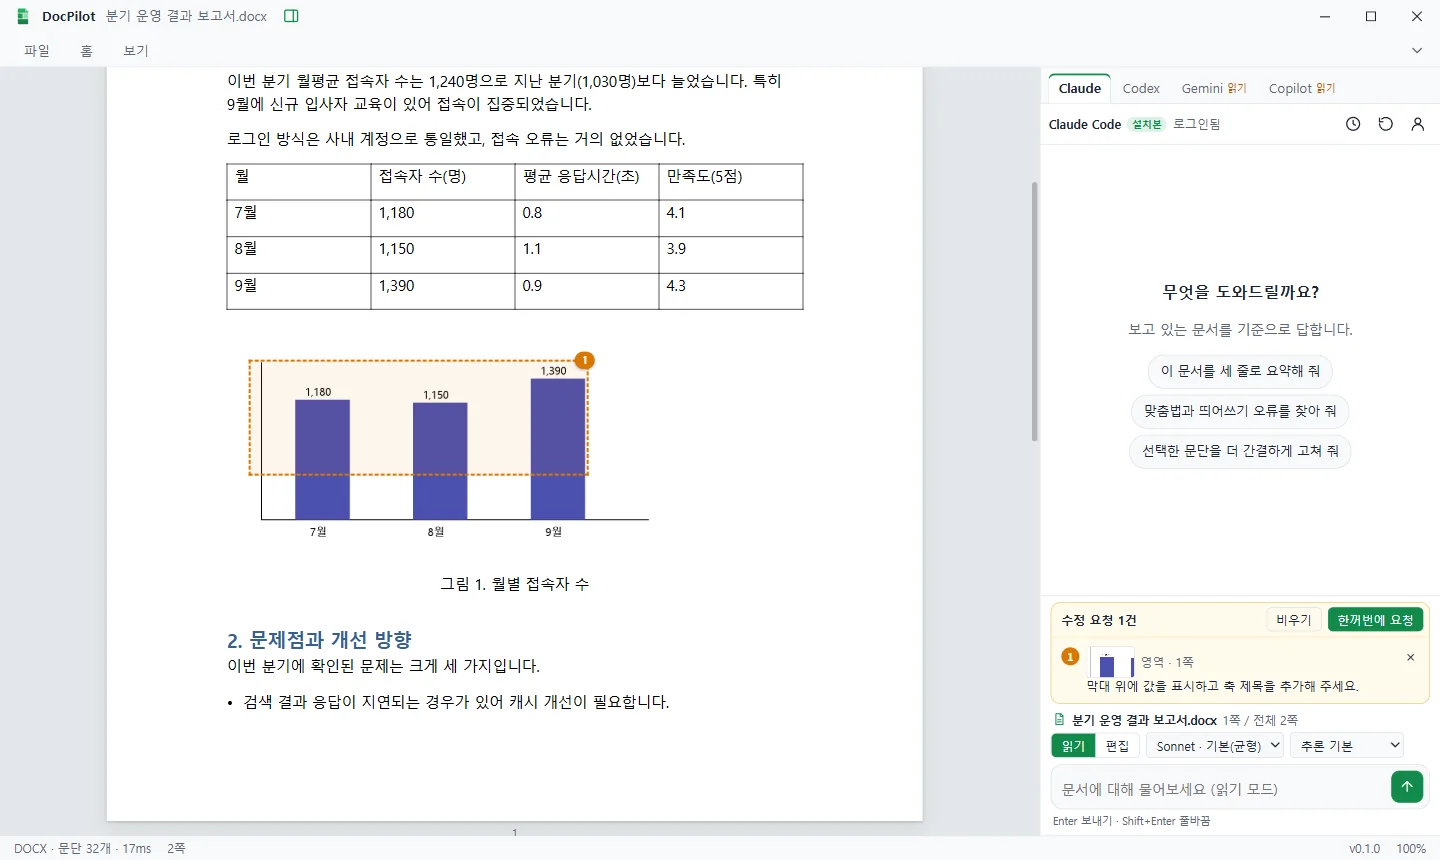Screen dimensions: 1440x860
Task: Open the 보기 menu
Action: (x=136, y=51)
